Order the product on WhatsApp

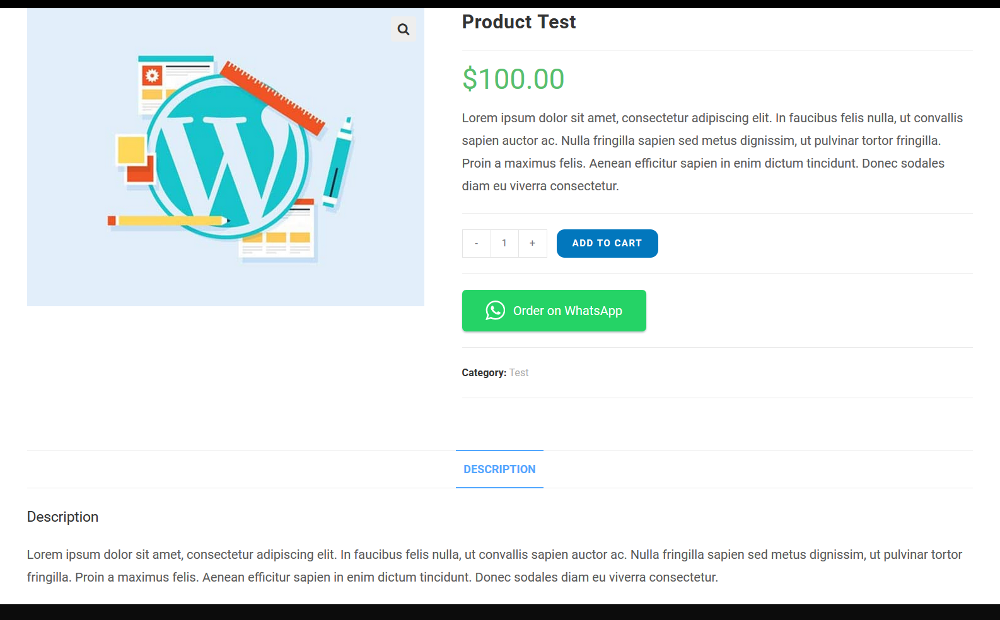pyautogui.click(x=554, y=311)
